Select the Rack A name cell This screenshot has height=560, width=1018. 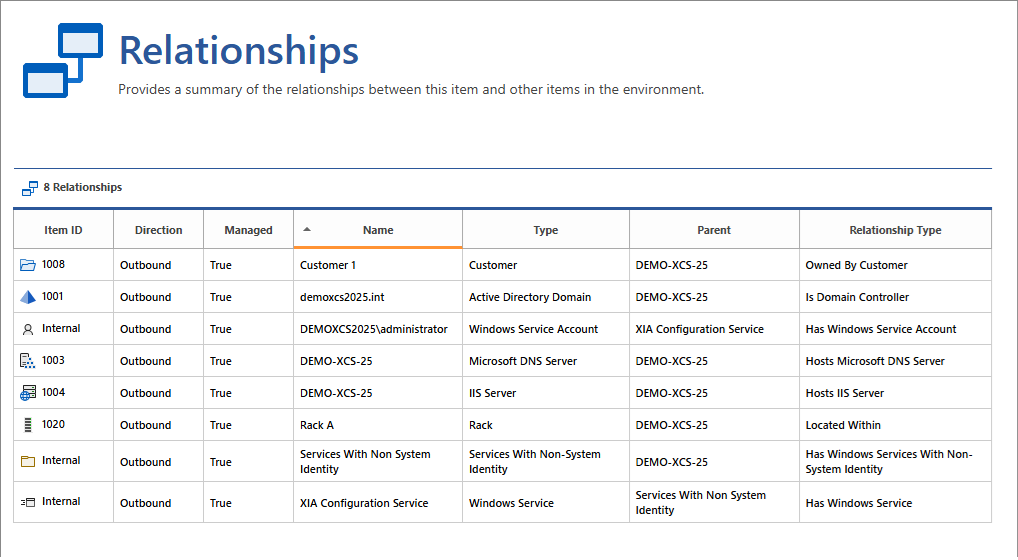317,425
